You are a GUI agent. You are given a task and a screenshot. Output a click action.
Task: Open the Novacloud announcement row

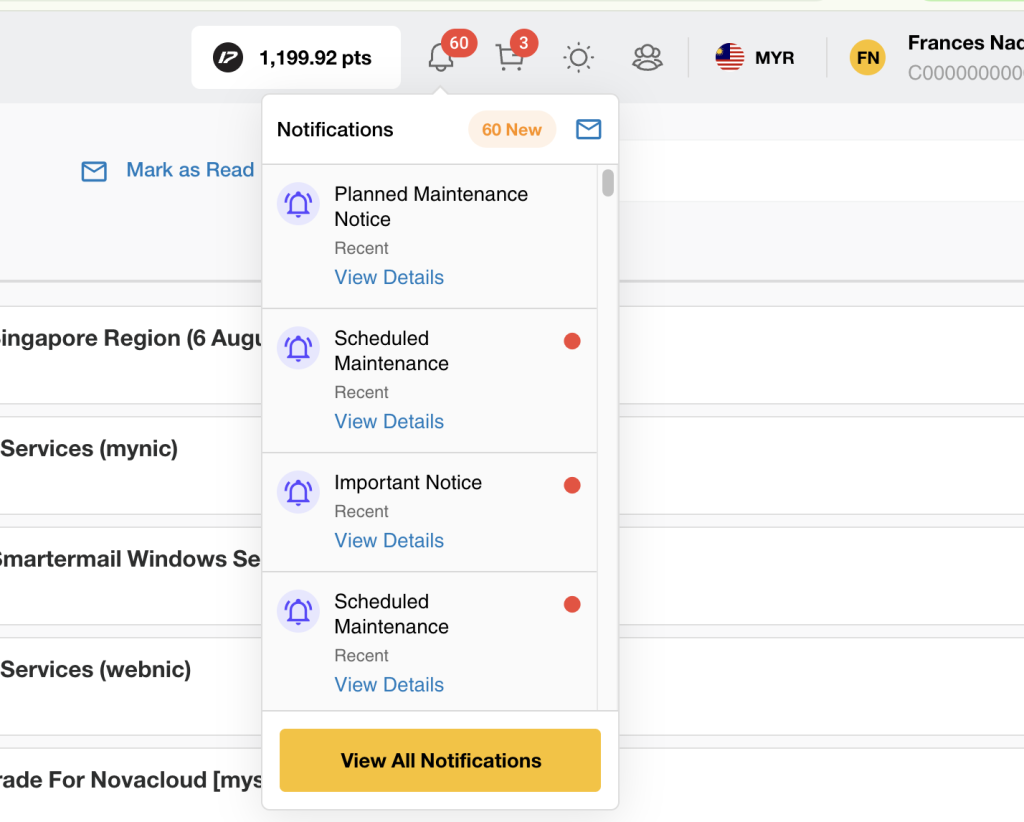(x=131, y=785)
